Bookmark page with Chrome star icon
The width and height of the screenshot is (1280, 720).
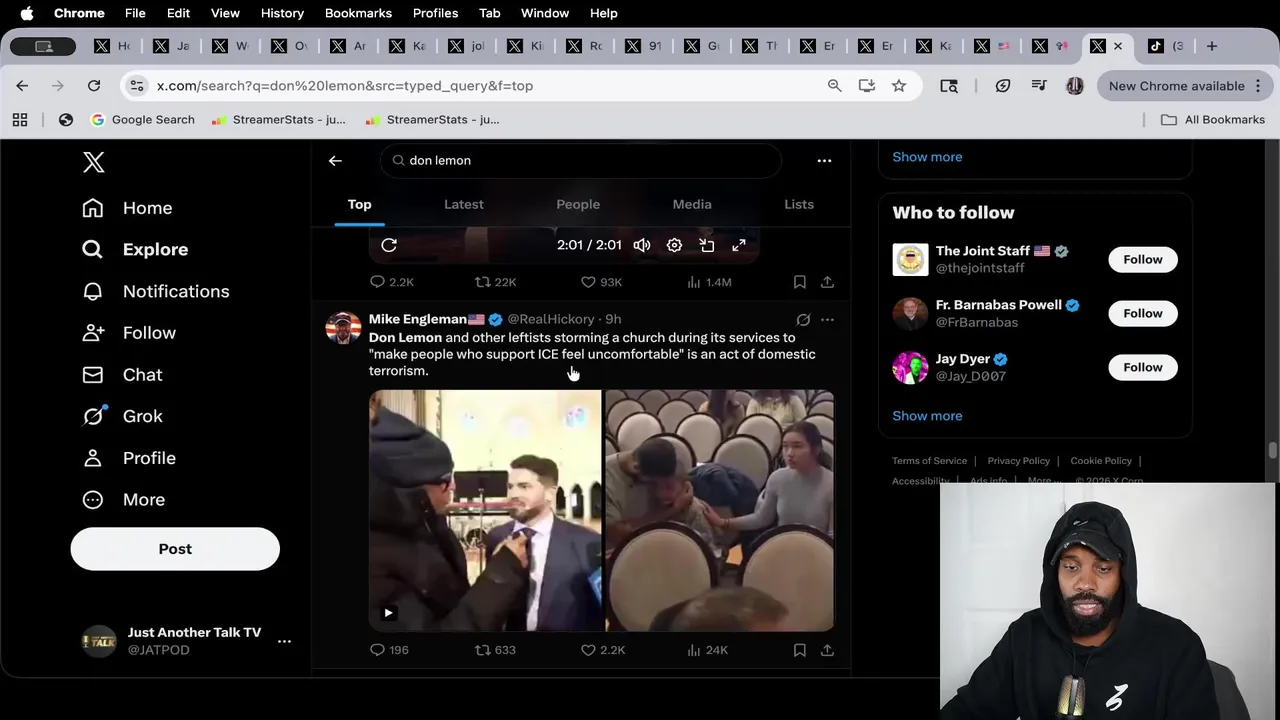click(x=899, y=86)
